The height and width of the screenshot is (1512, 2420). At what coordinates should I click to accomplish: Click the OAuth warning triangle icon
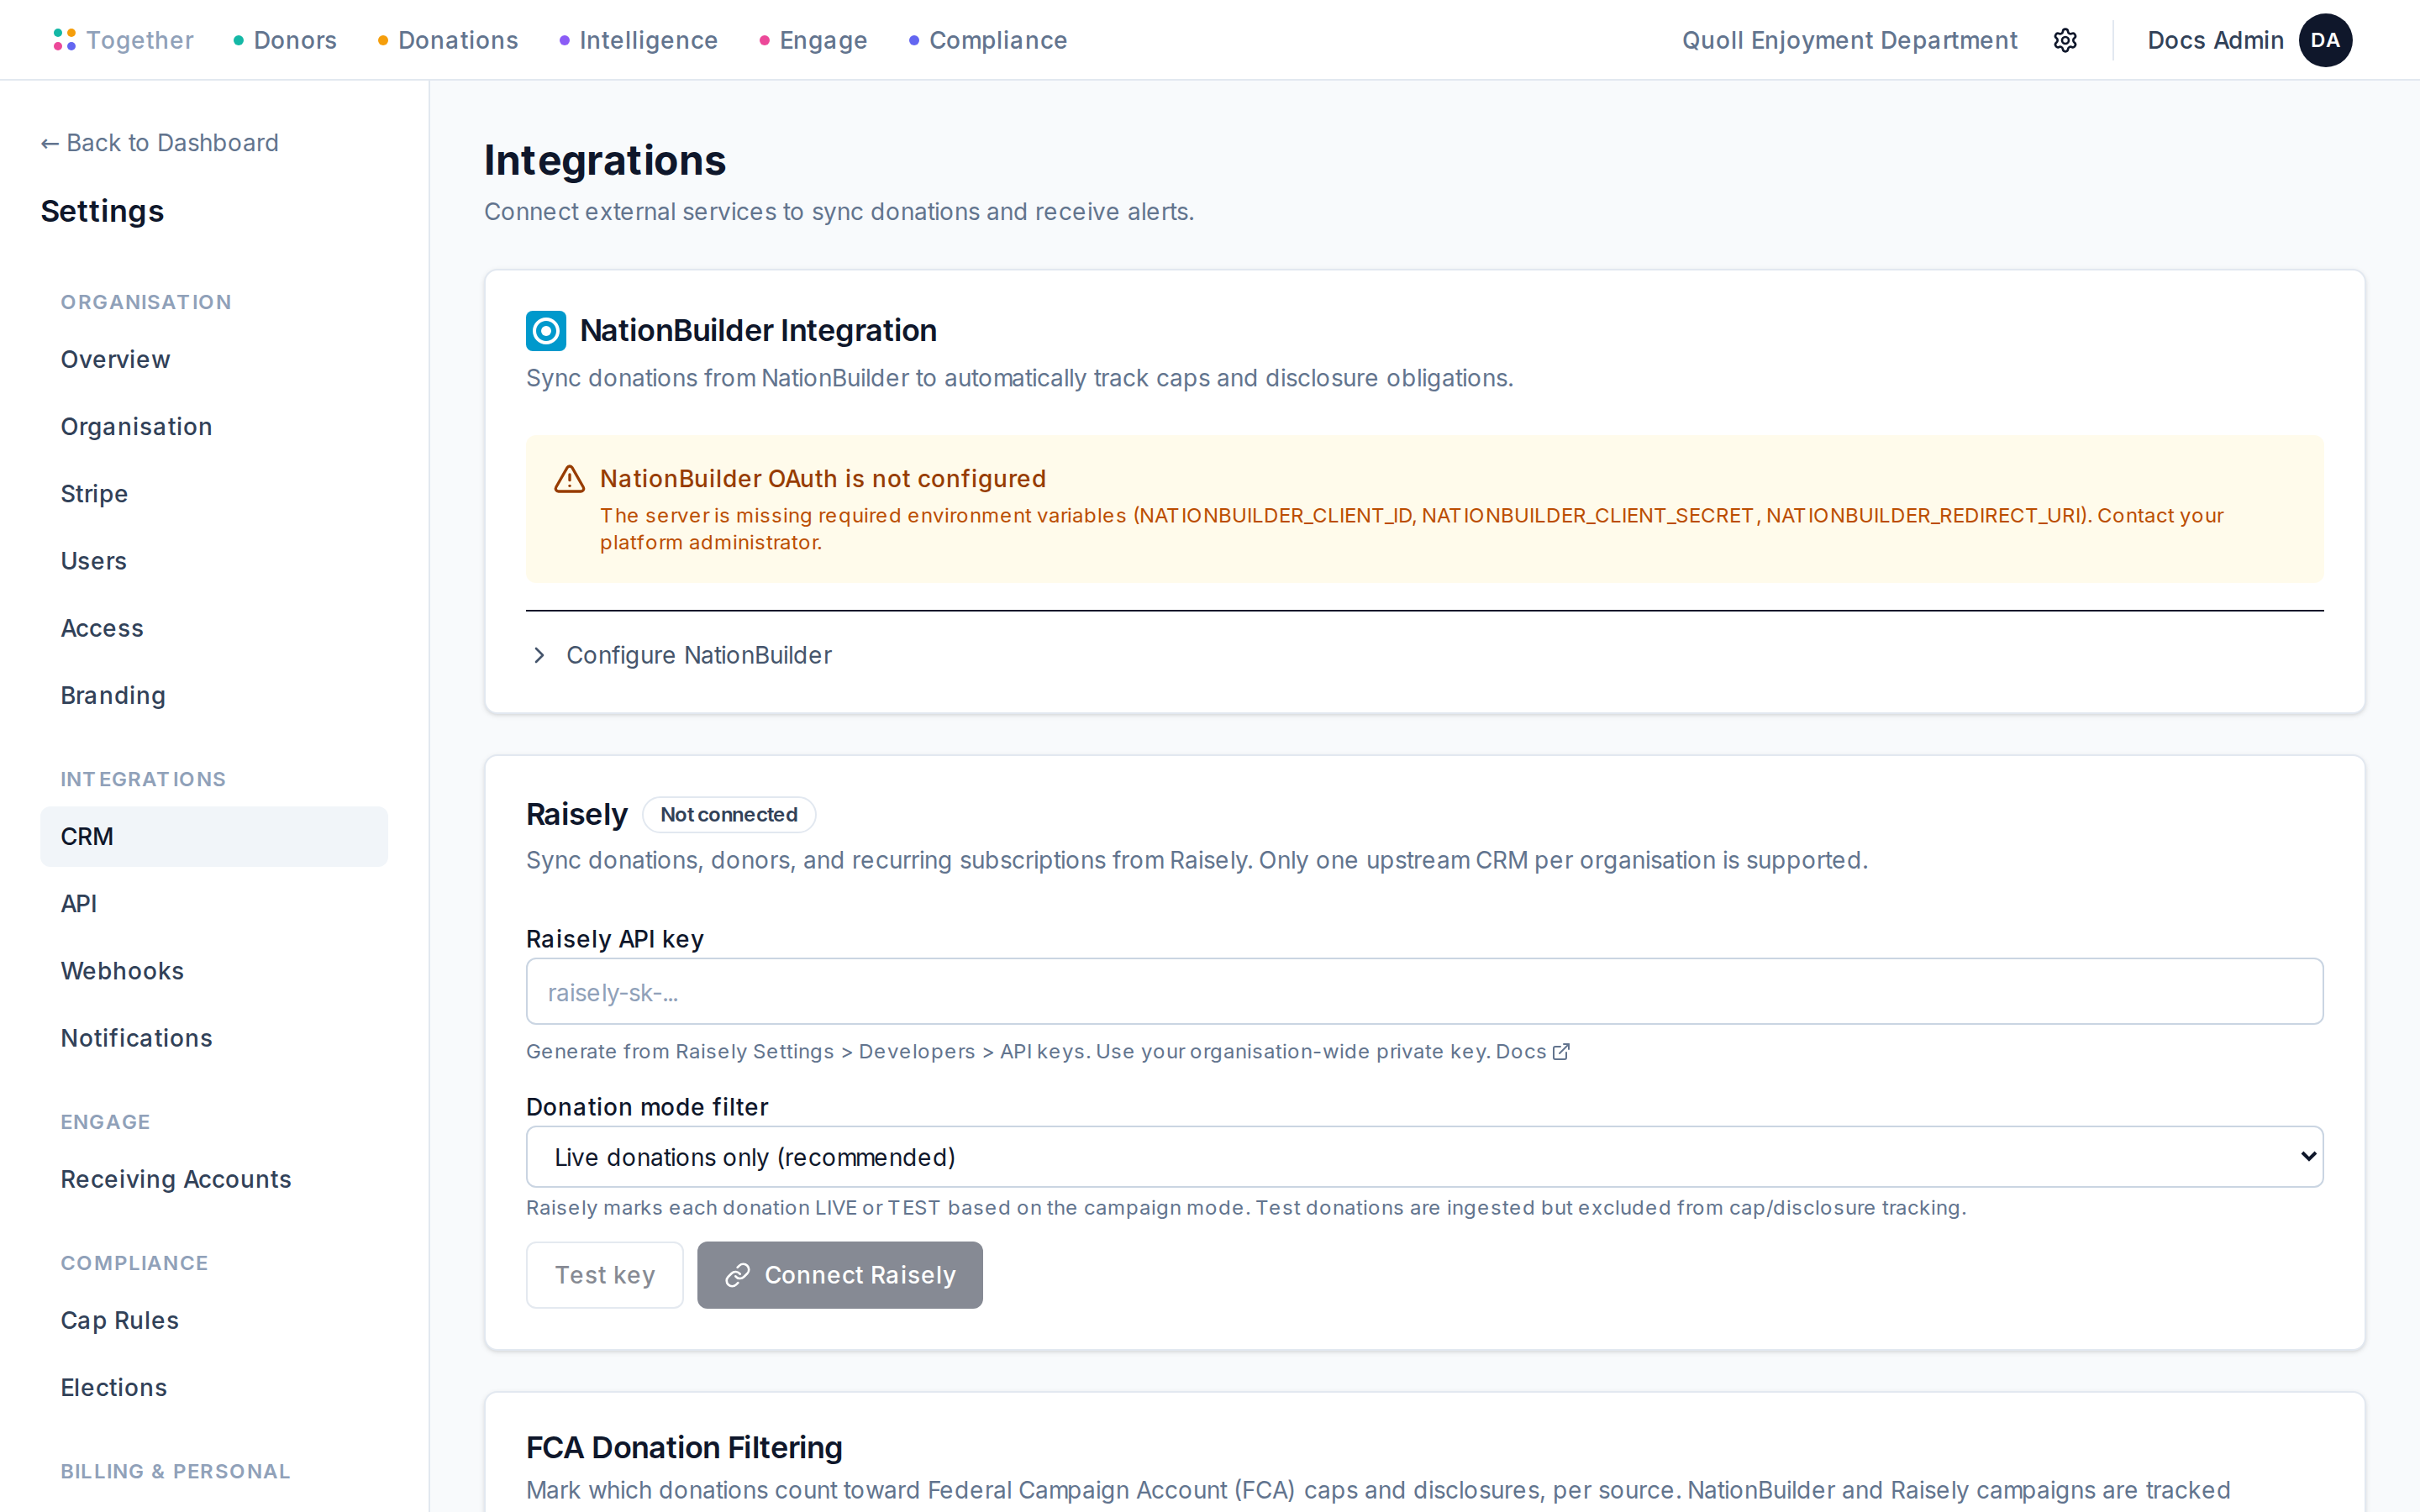coord(570,479)
